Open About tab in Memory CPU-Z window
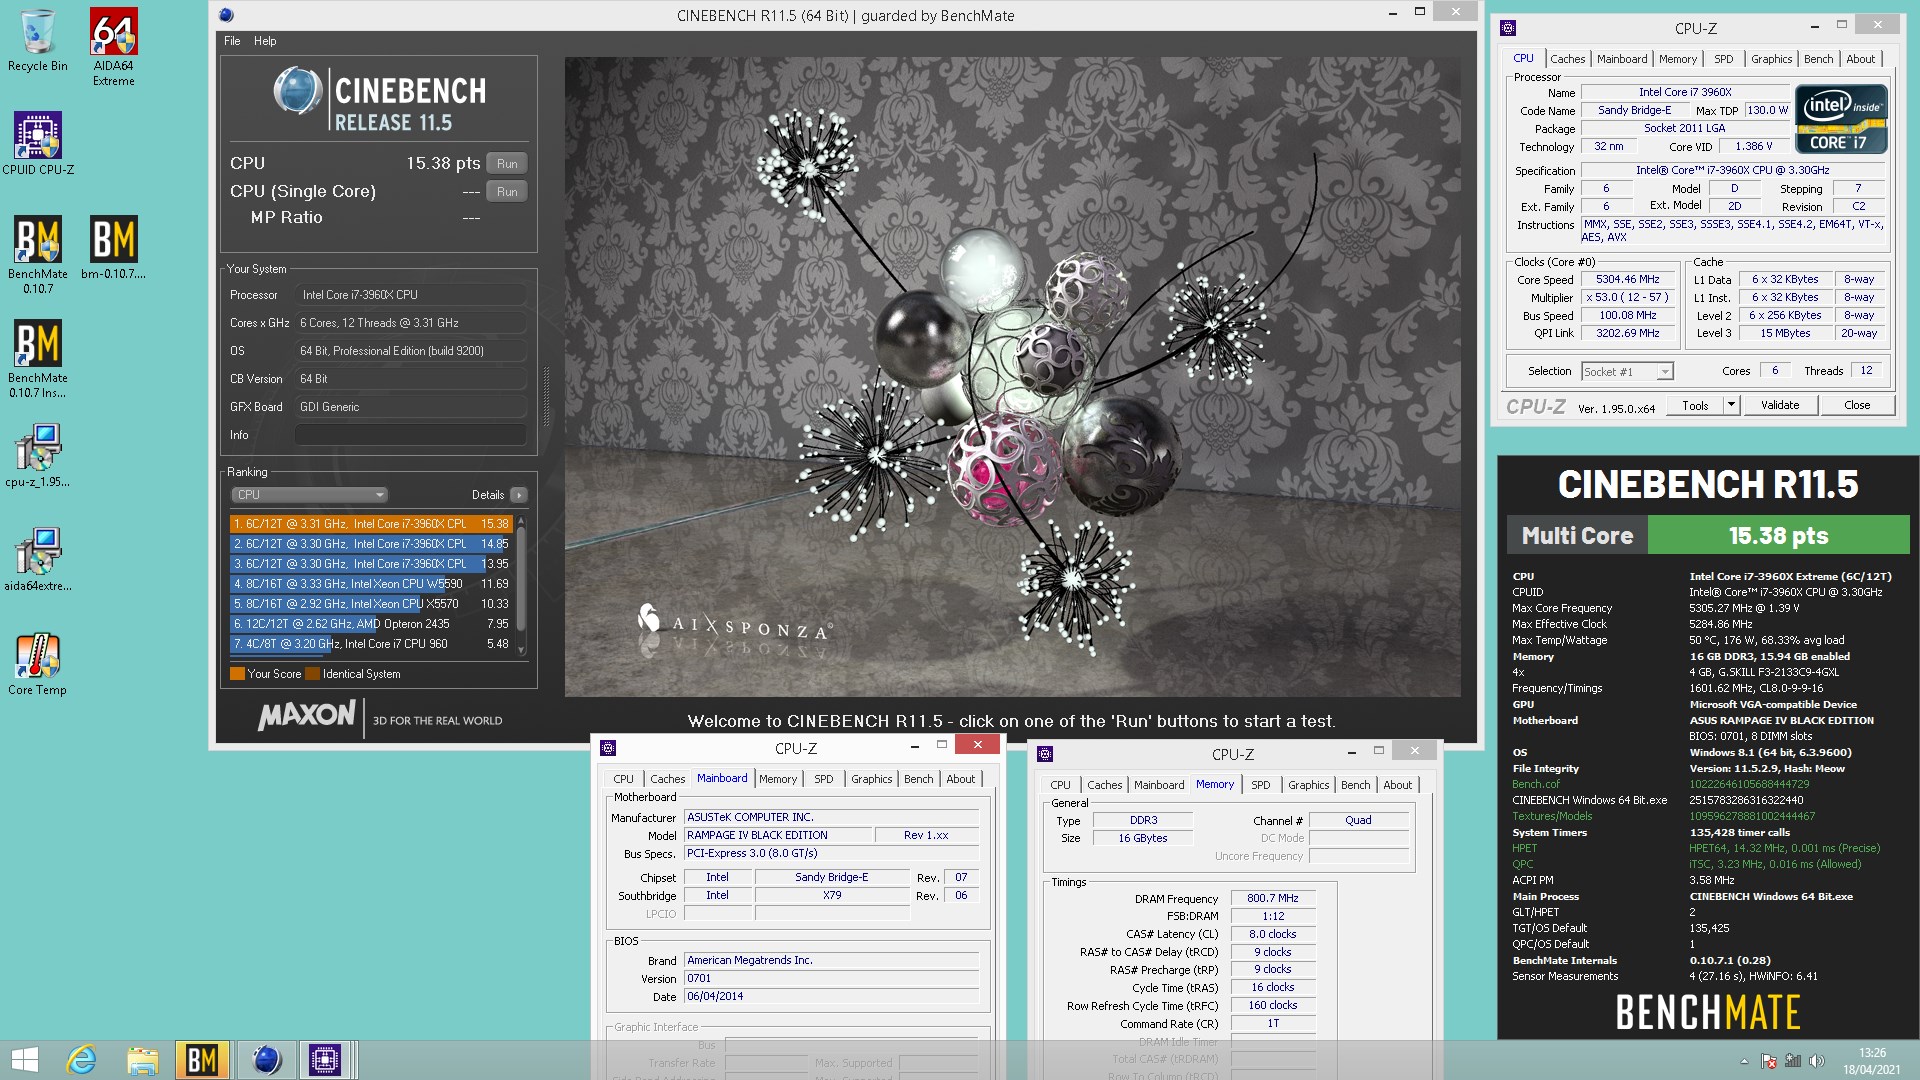1920x1080 pixels. click(1397, 785)
